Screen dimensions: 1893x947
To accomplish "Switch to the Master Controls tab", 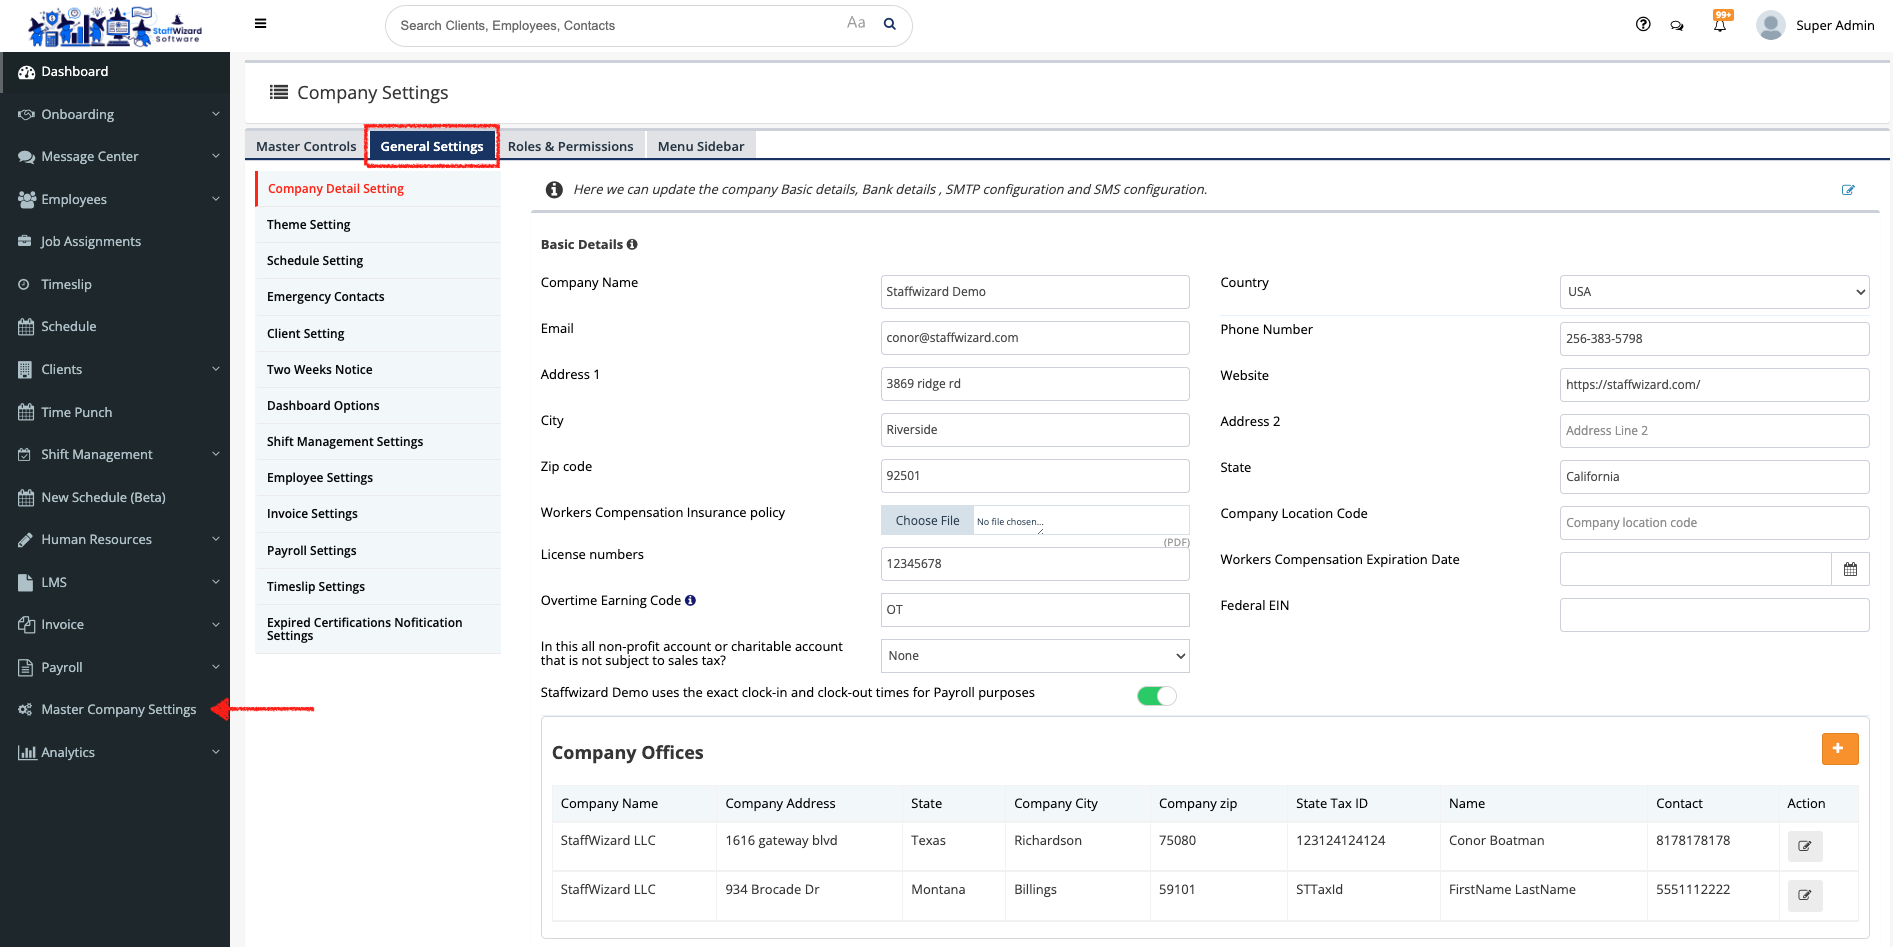I will click(306, 146).
